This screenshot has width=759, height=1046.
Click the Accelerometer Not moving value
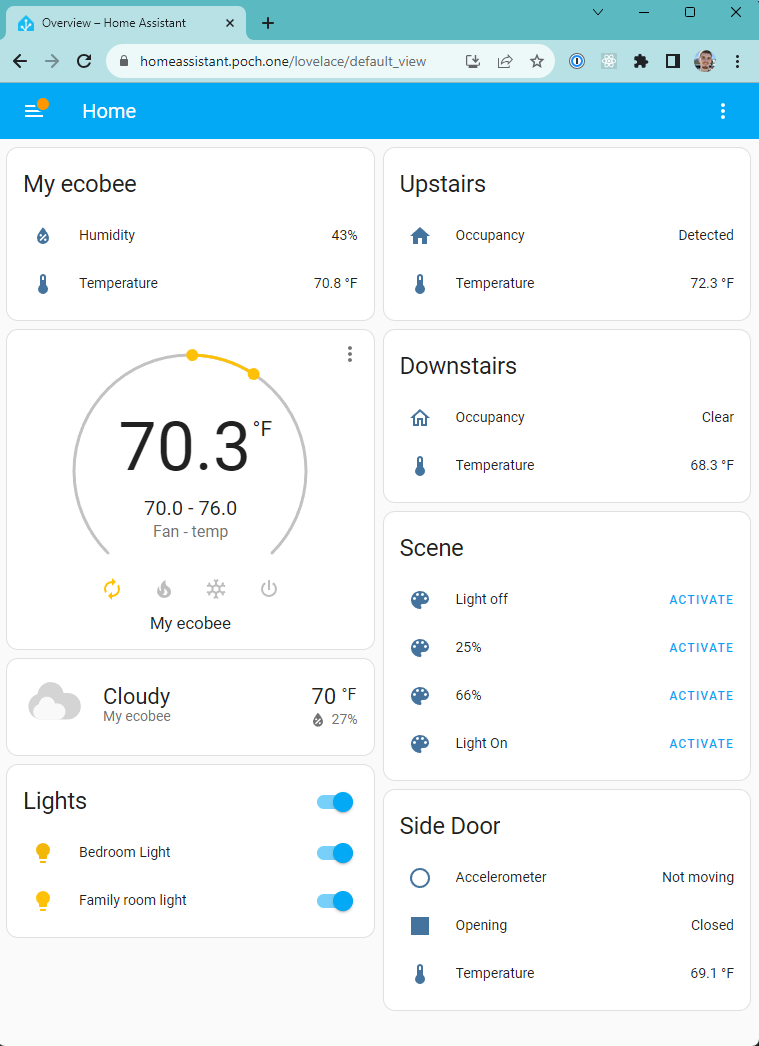point(698,878)
